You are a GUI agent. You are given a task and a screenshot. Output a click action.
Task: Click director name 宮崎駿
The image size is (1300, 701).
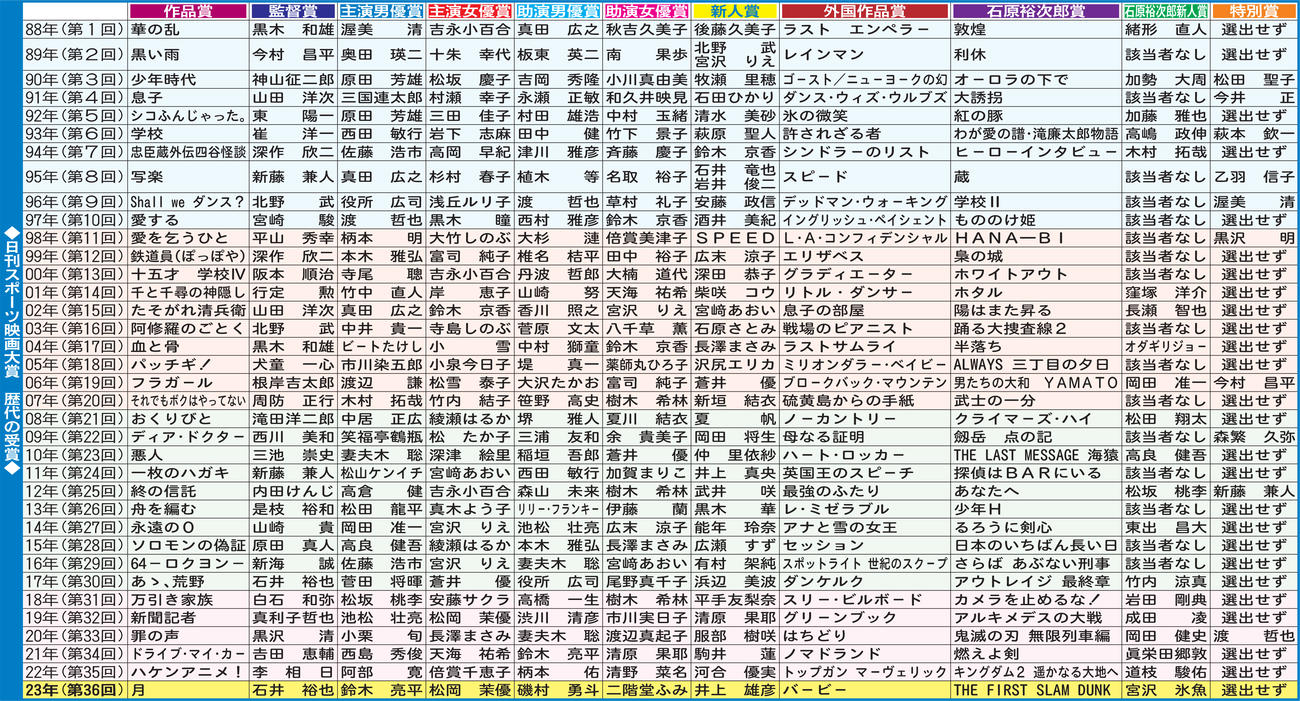pyautogui.click(x=292, y=219)
